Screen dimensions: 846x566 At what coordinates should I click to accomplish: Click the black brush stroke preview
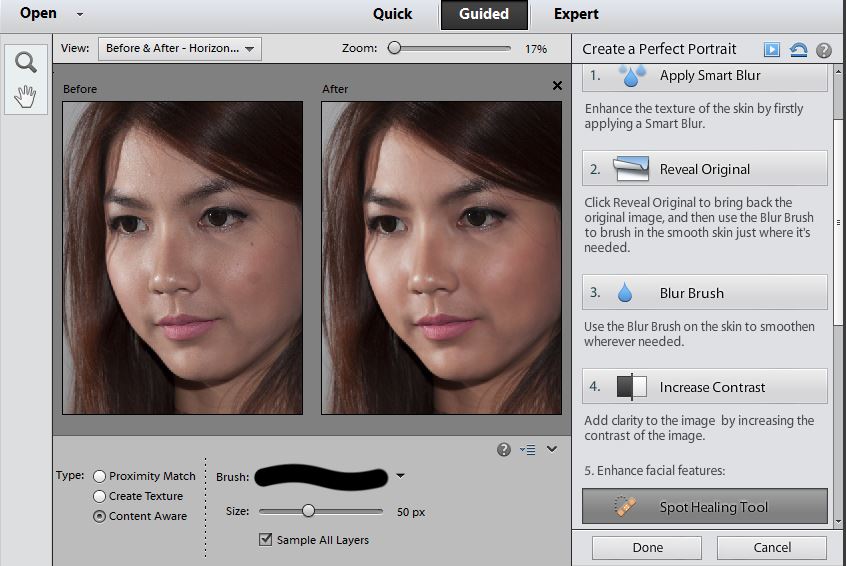coord(321,476)
